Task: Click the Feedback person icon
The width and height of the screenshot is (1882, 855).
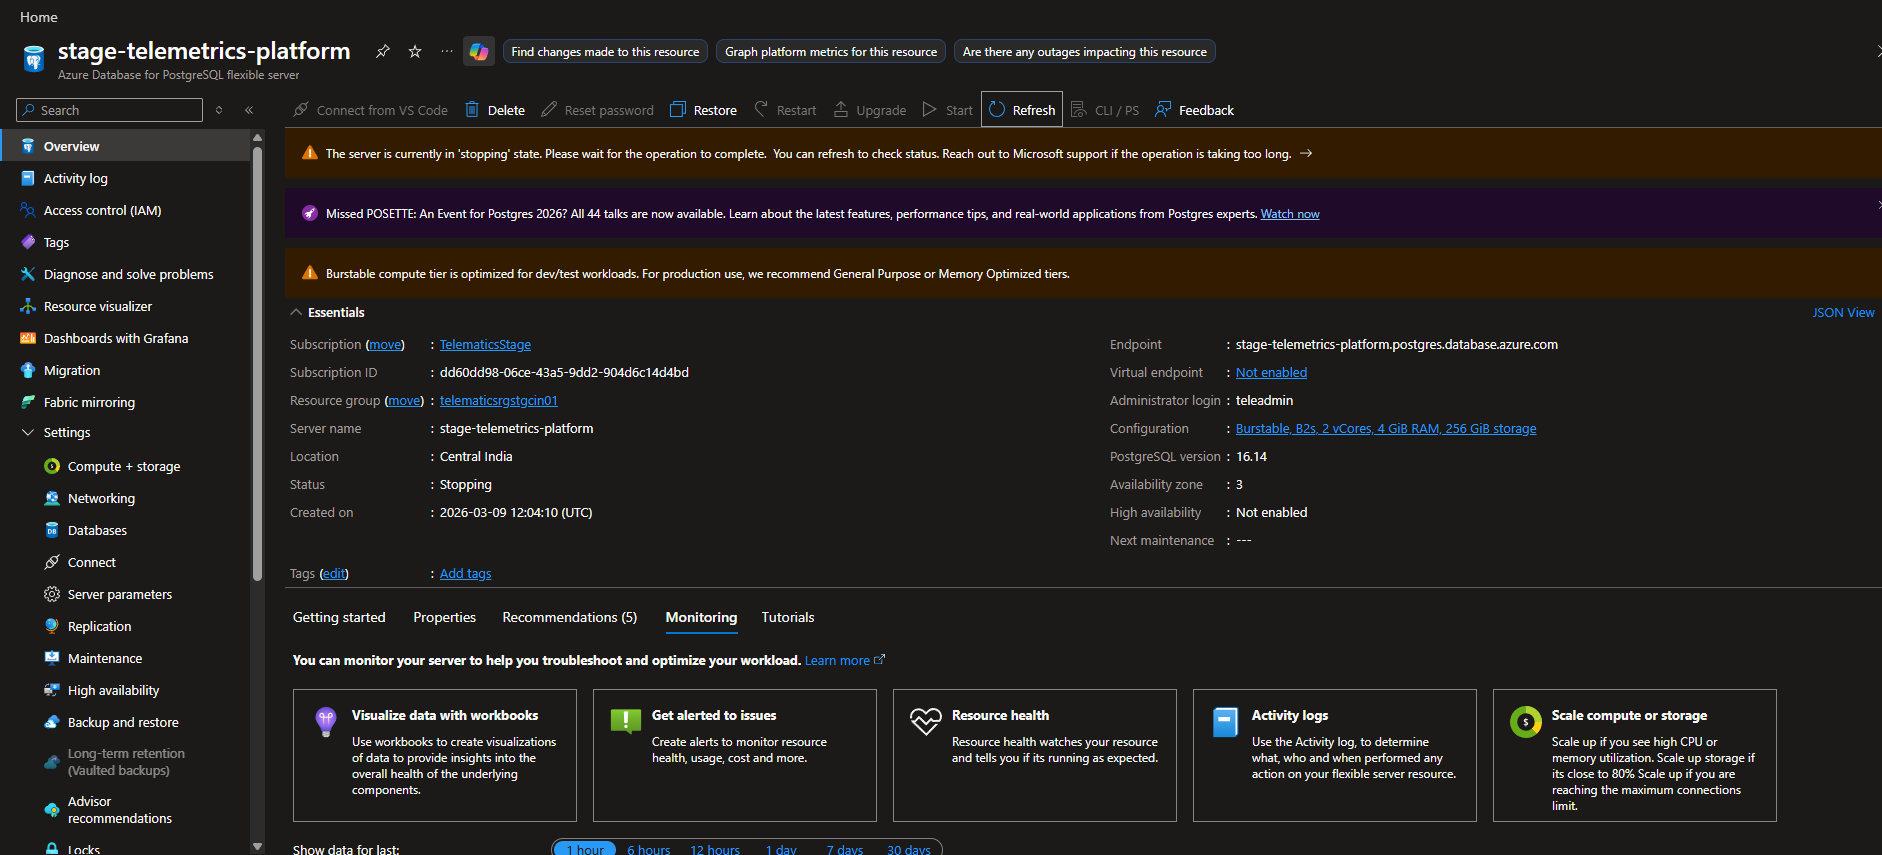Action: pos(1163,110)
